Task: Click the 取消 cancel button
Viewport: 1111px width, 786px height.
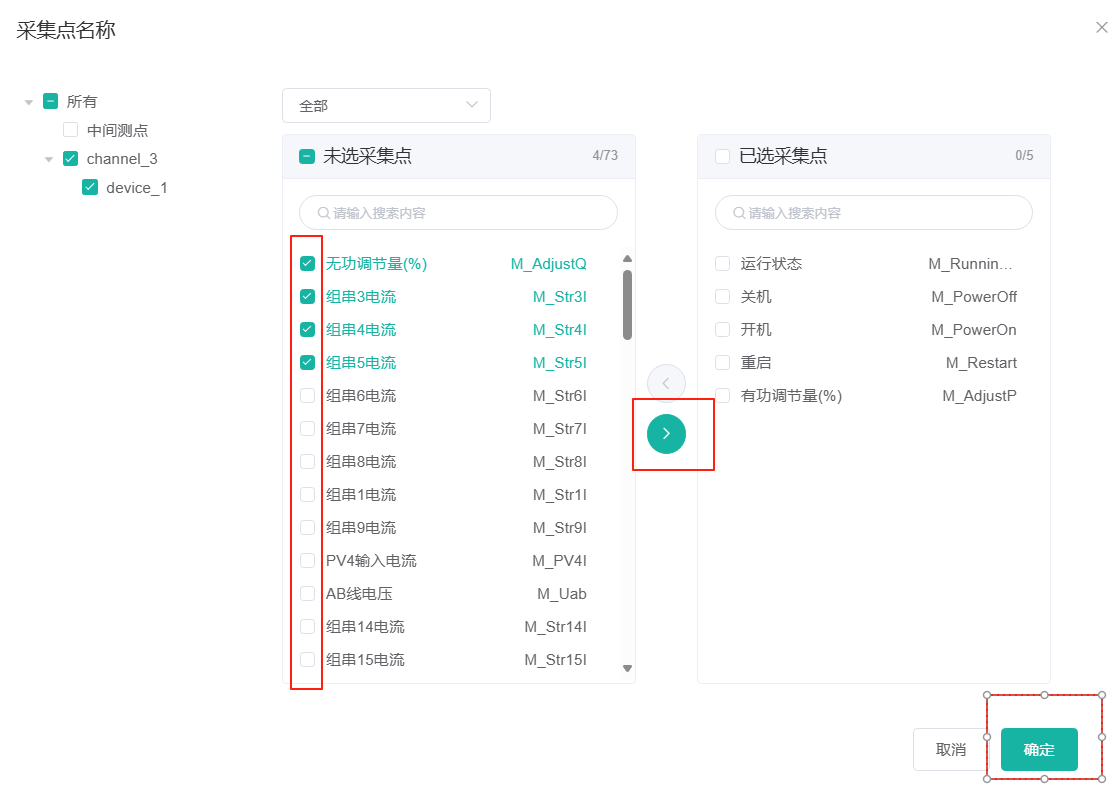Action: 950,749
